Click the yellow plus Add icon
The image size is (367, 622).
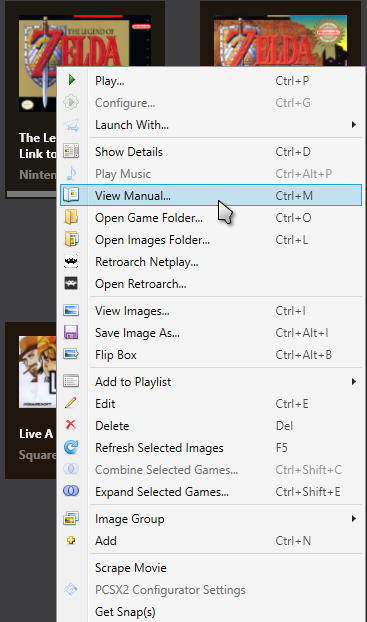[71, 540]
